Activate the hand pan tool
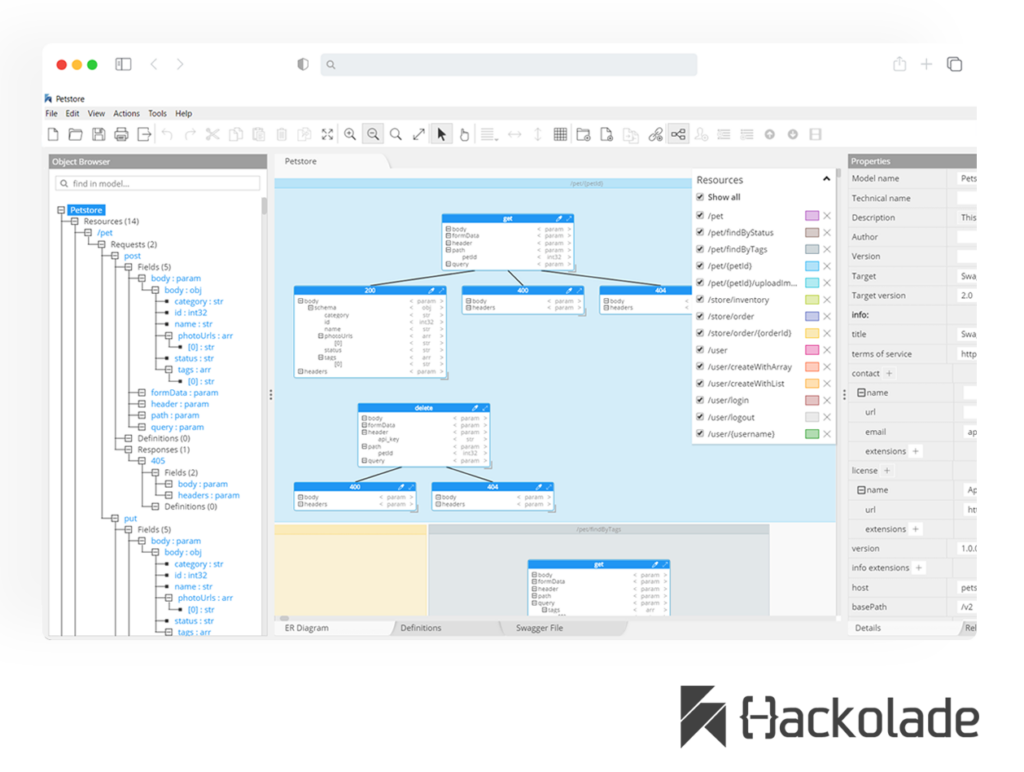The width and height of the screenshot is (1024, 772). tap(464, 134)
